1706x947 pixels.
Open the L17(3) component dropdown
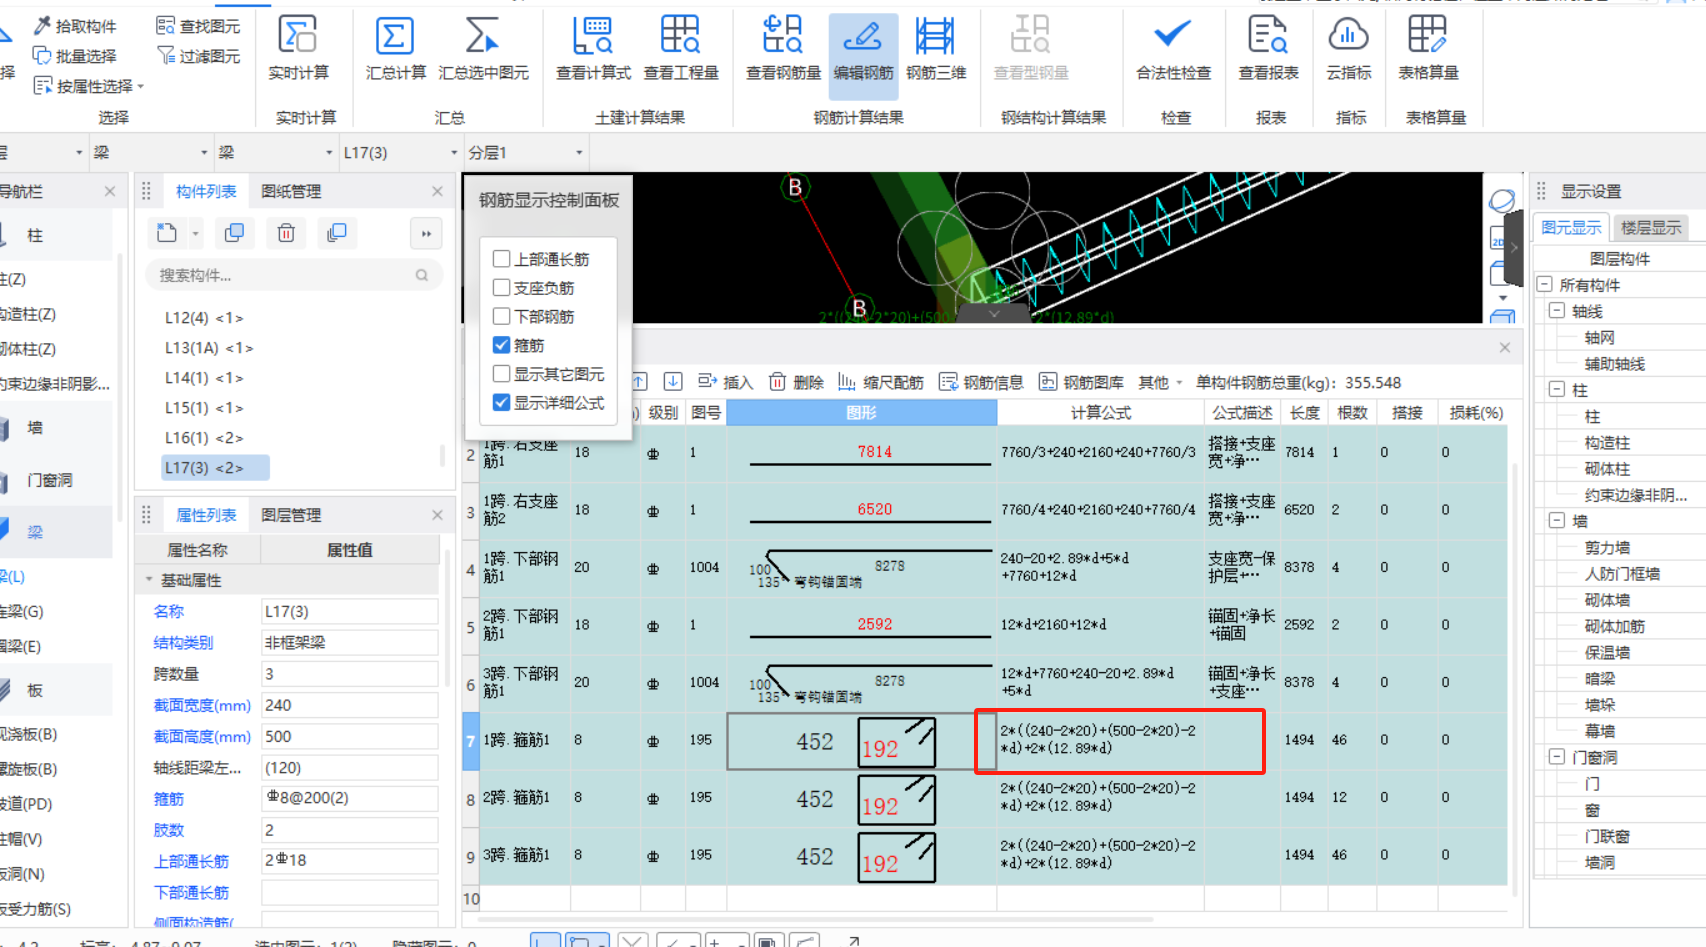coord(454,153)
